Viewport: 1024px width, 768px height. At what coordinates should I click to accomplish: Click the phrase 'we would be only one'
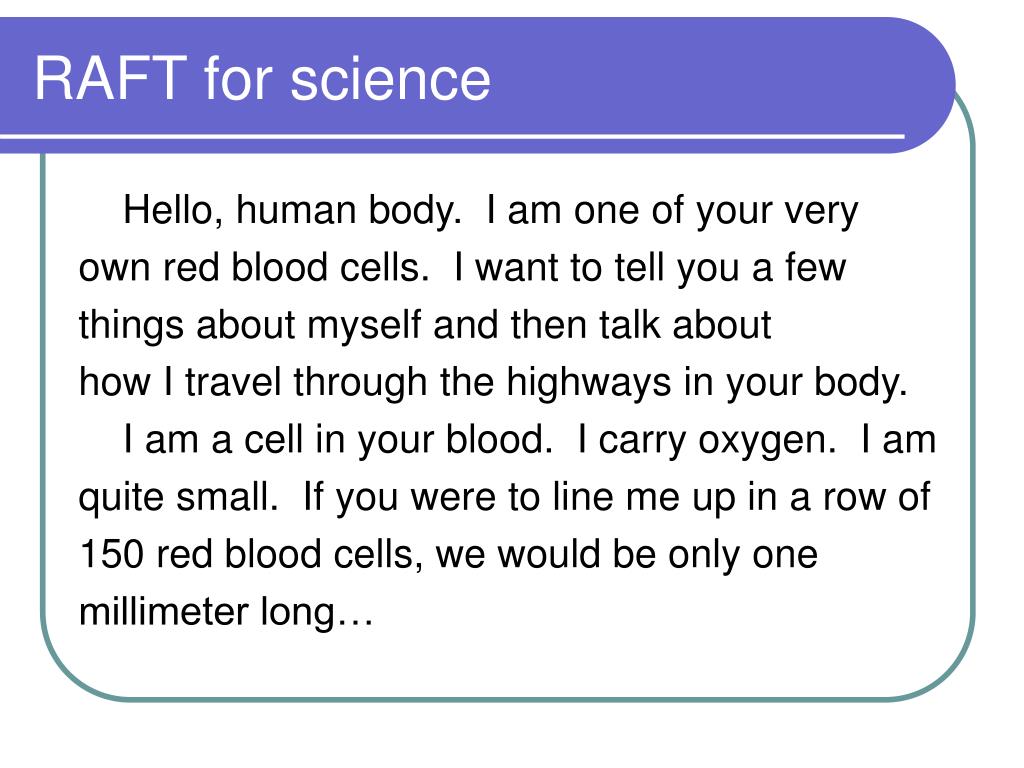click(626, 554)
